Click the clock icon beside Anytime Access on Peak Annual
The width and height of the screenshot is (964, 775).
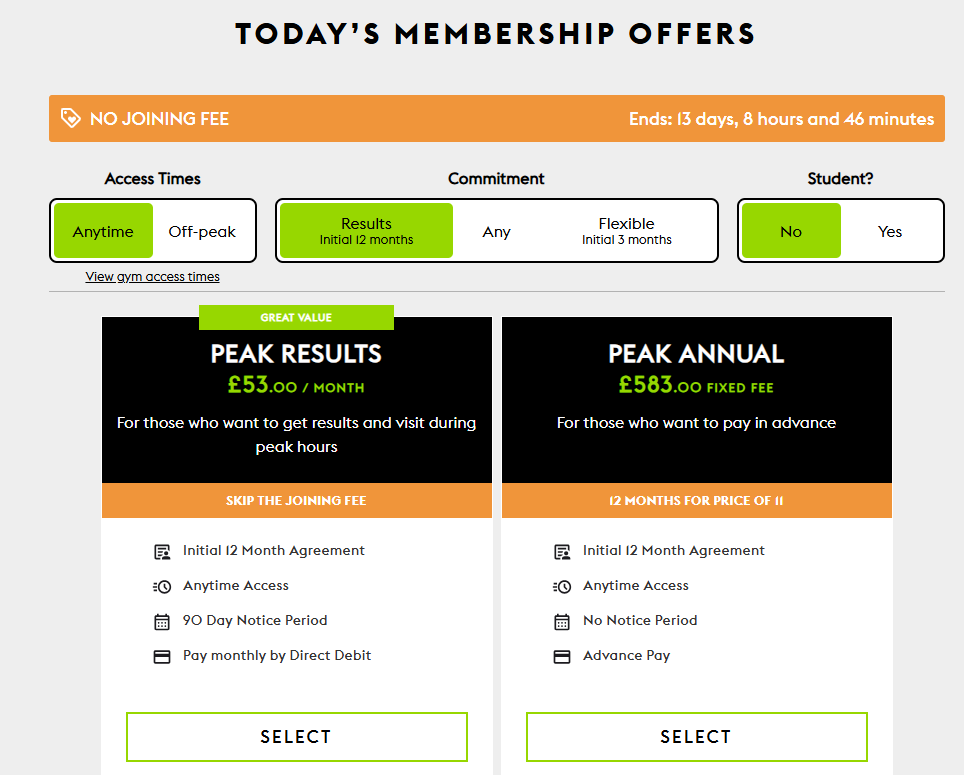[562, 585]
